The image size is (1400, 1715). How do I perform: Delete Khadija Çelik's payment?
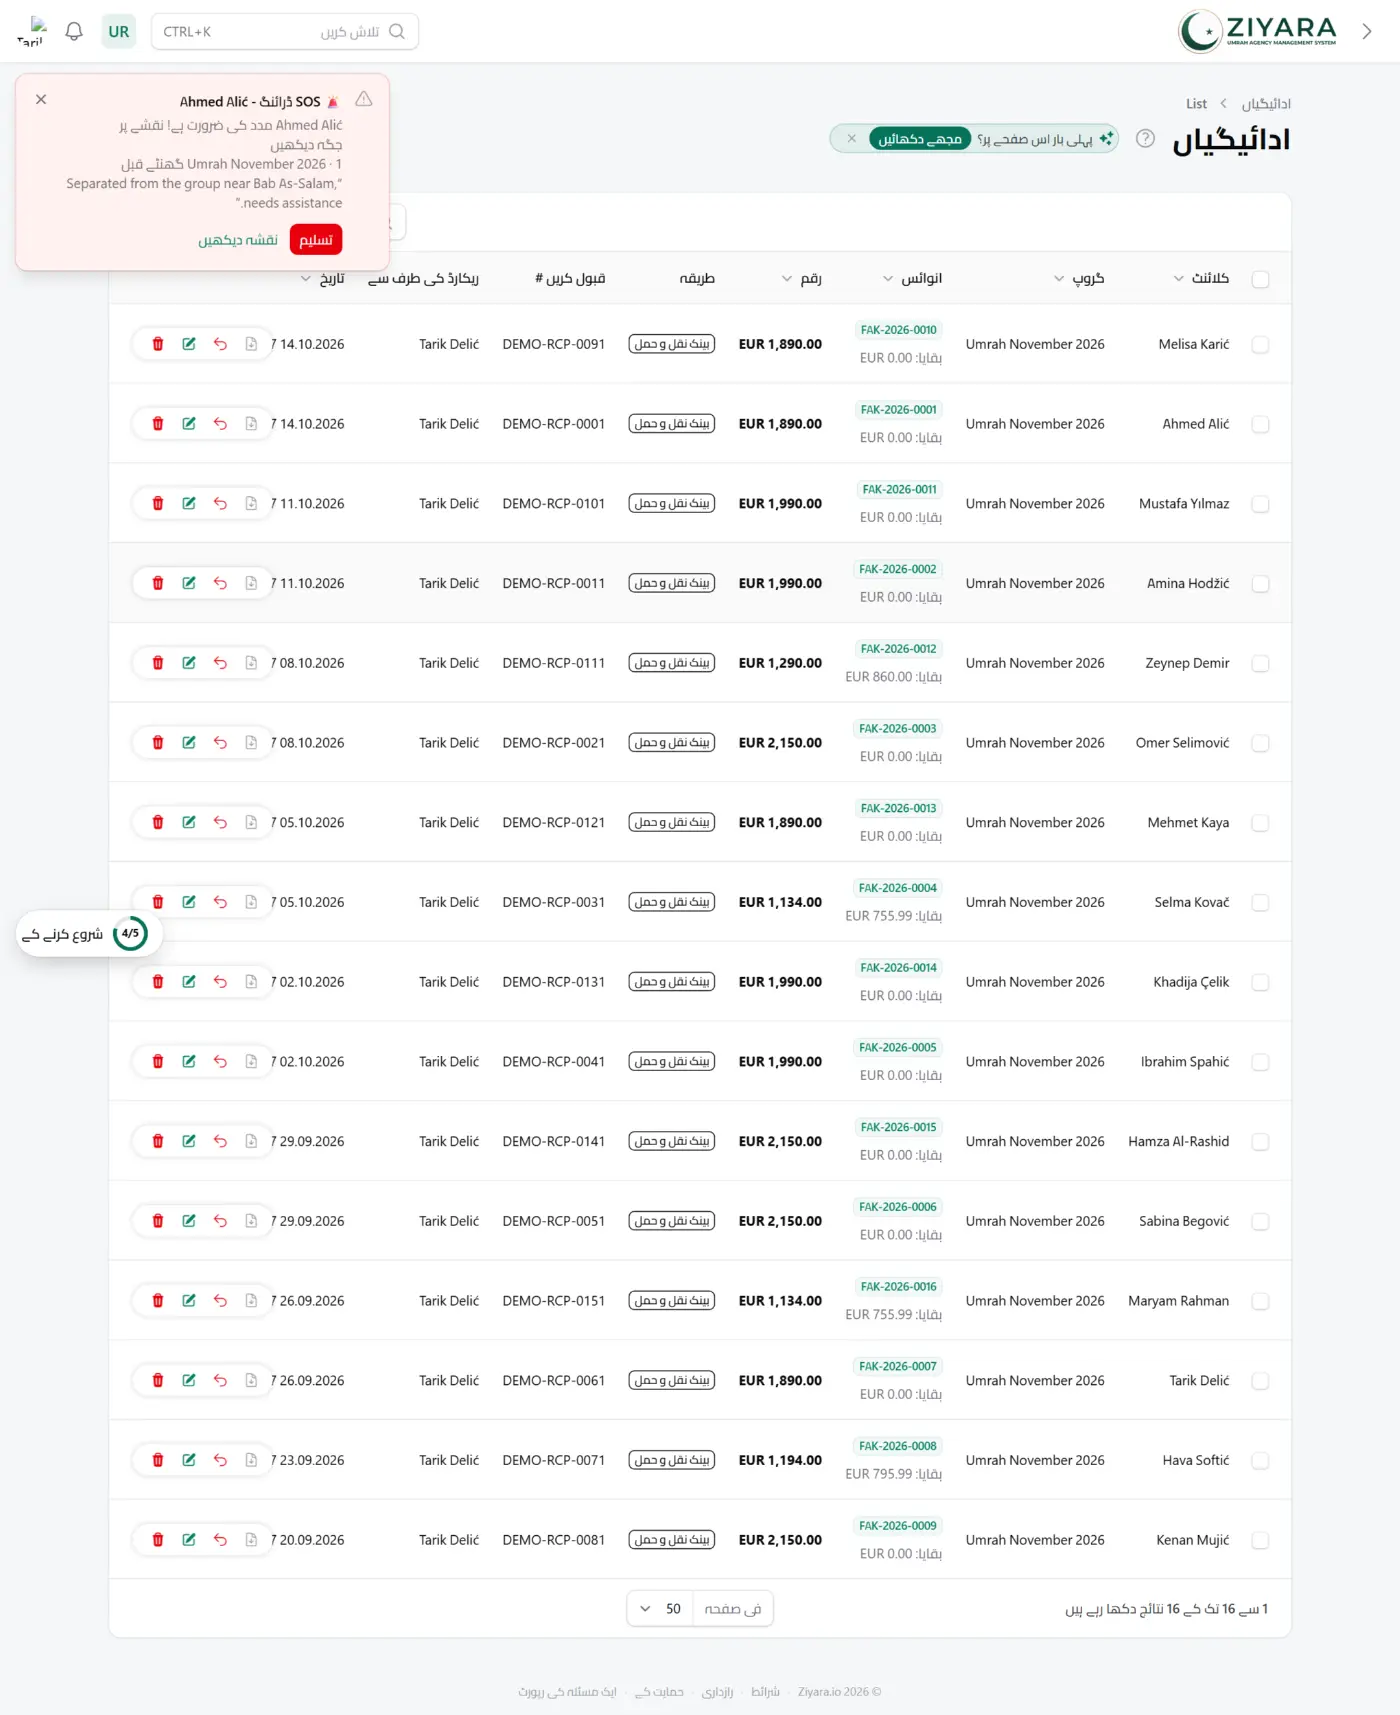tap(158, 982)
